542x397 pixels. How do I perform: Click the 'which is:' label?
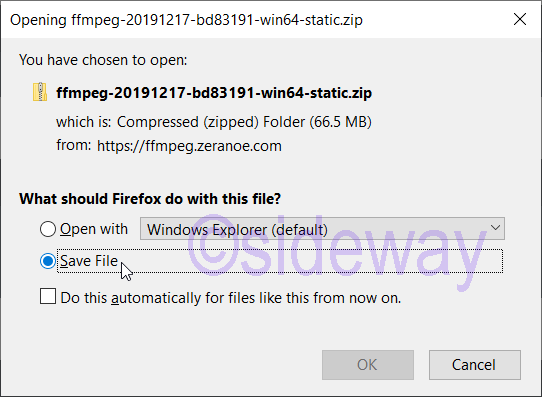pyautogui.click(x=84, y=122)
